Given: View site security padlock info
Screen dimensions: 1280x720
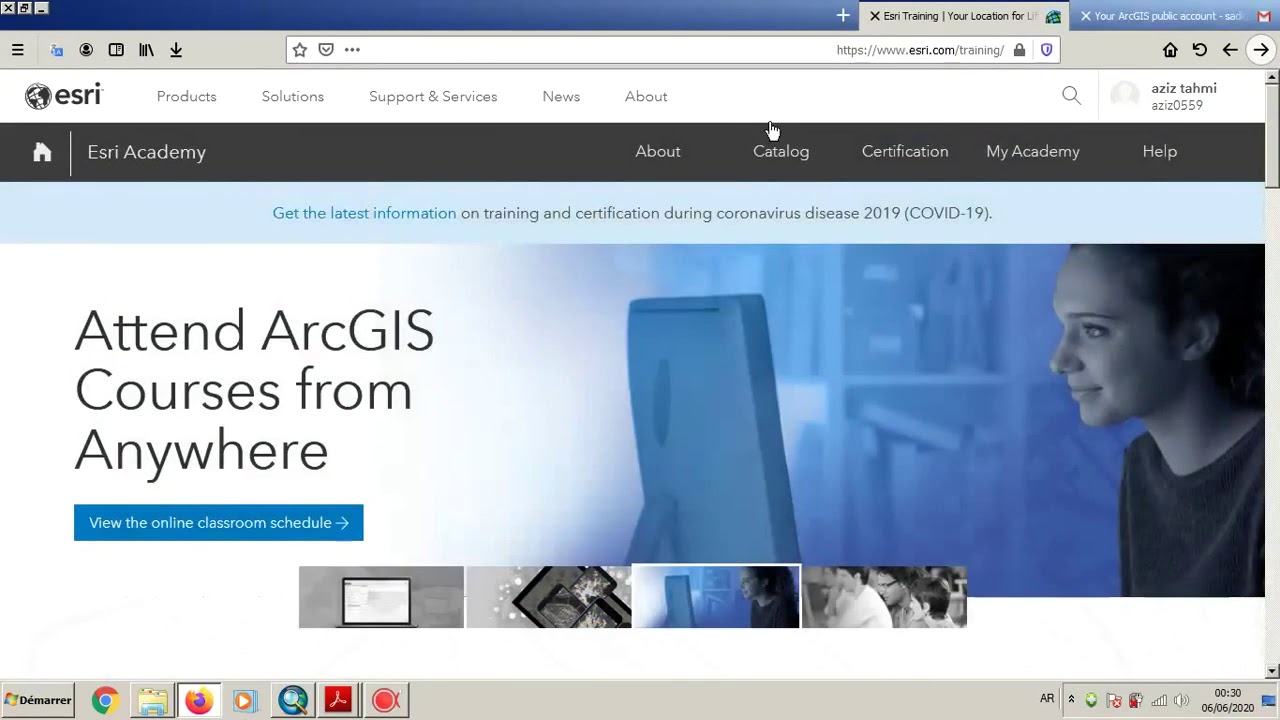Looking at the screenshot, I should [1019, 50].
